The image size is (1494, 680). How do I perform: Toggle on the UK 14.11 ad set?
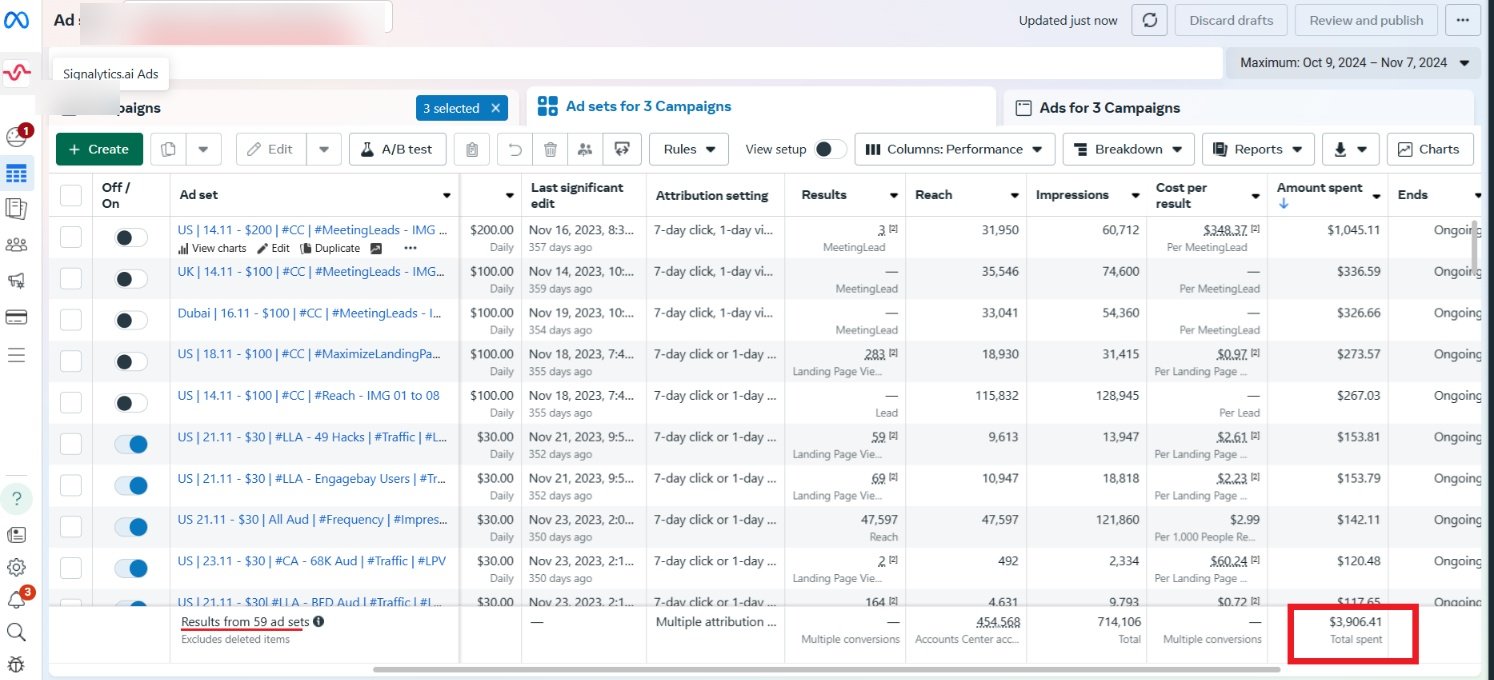pos(131,279)
